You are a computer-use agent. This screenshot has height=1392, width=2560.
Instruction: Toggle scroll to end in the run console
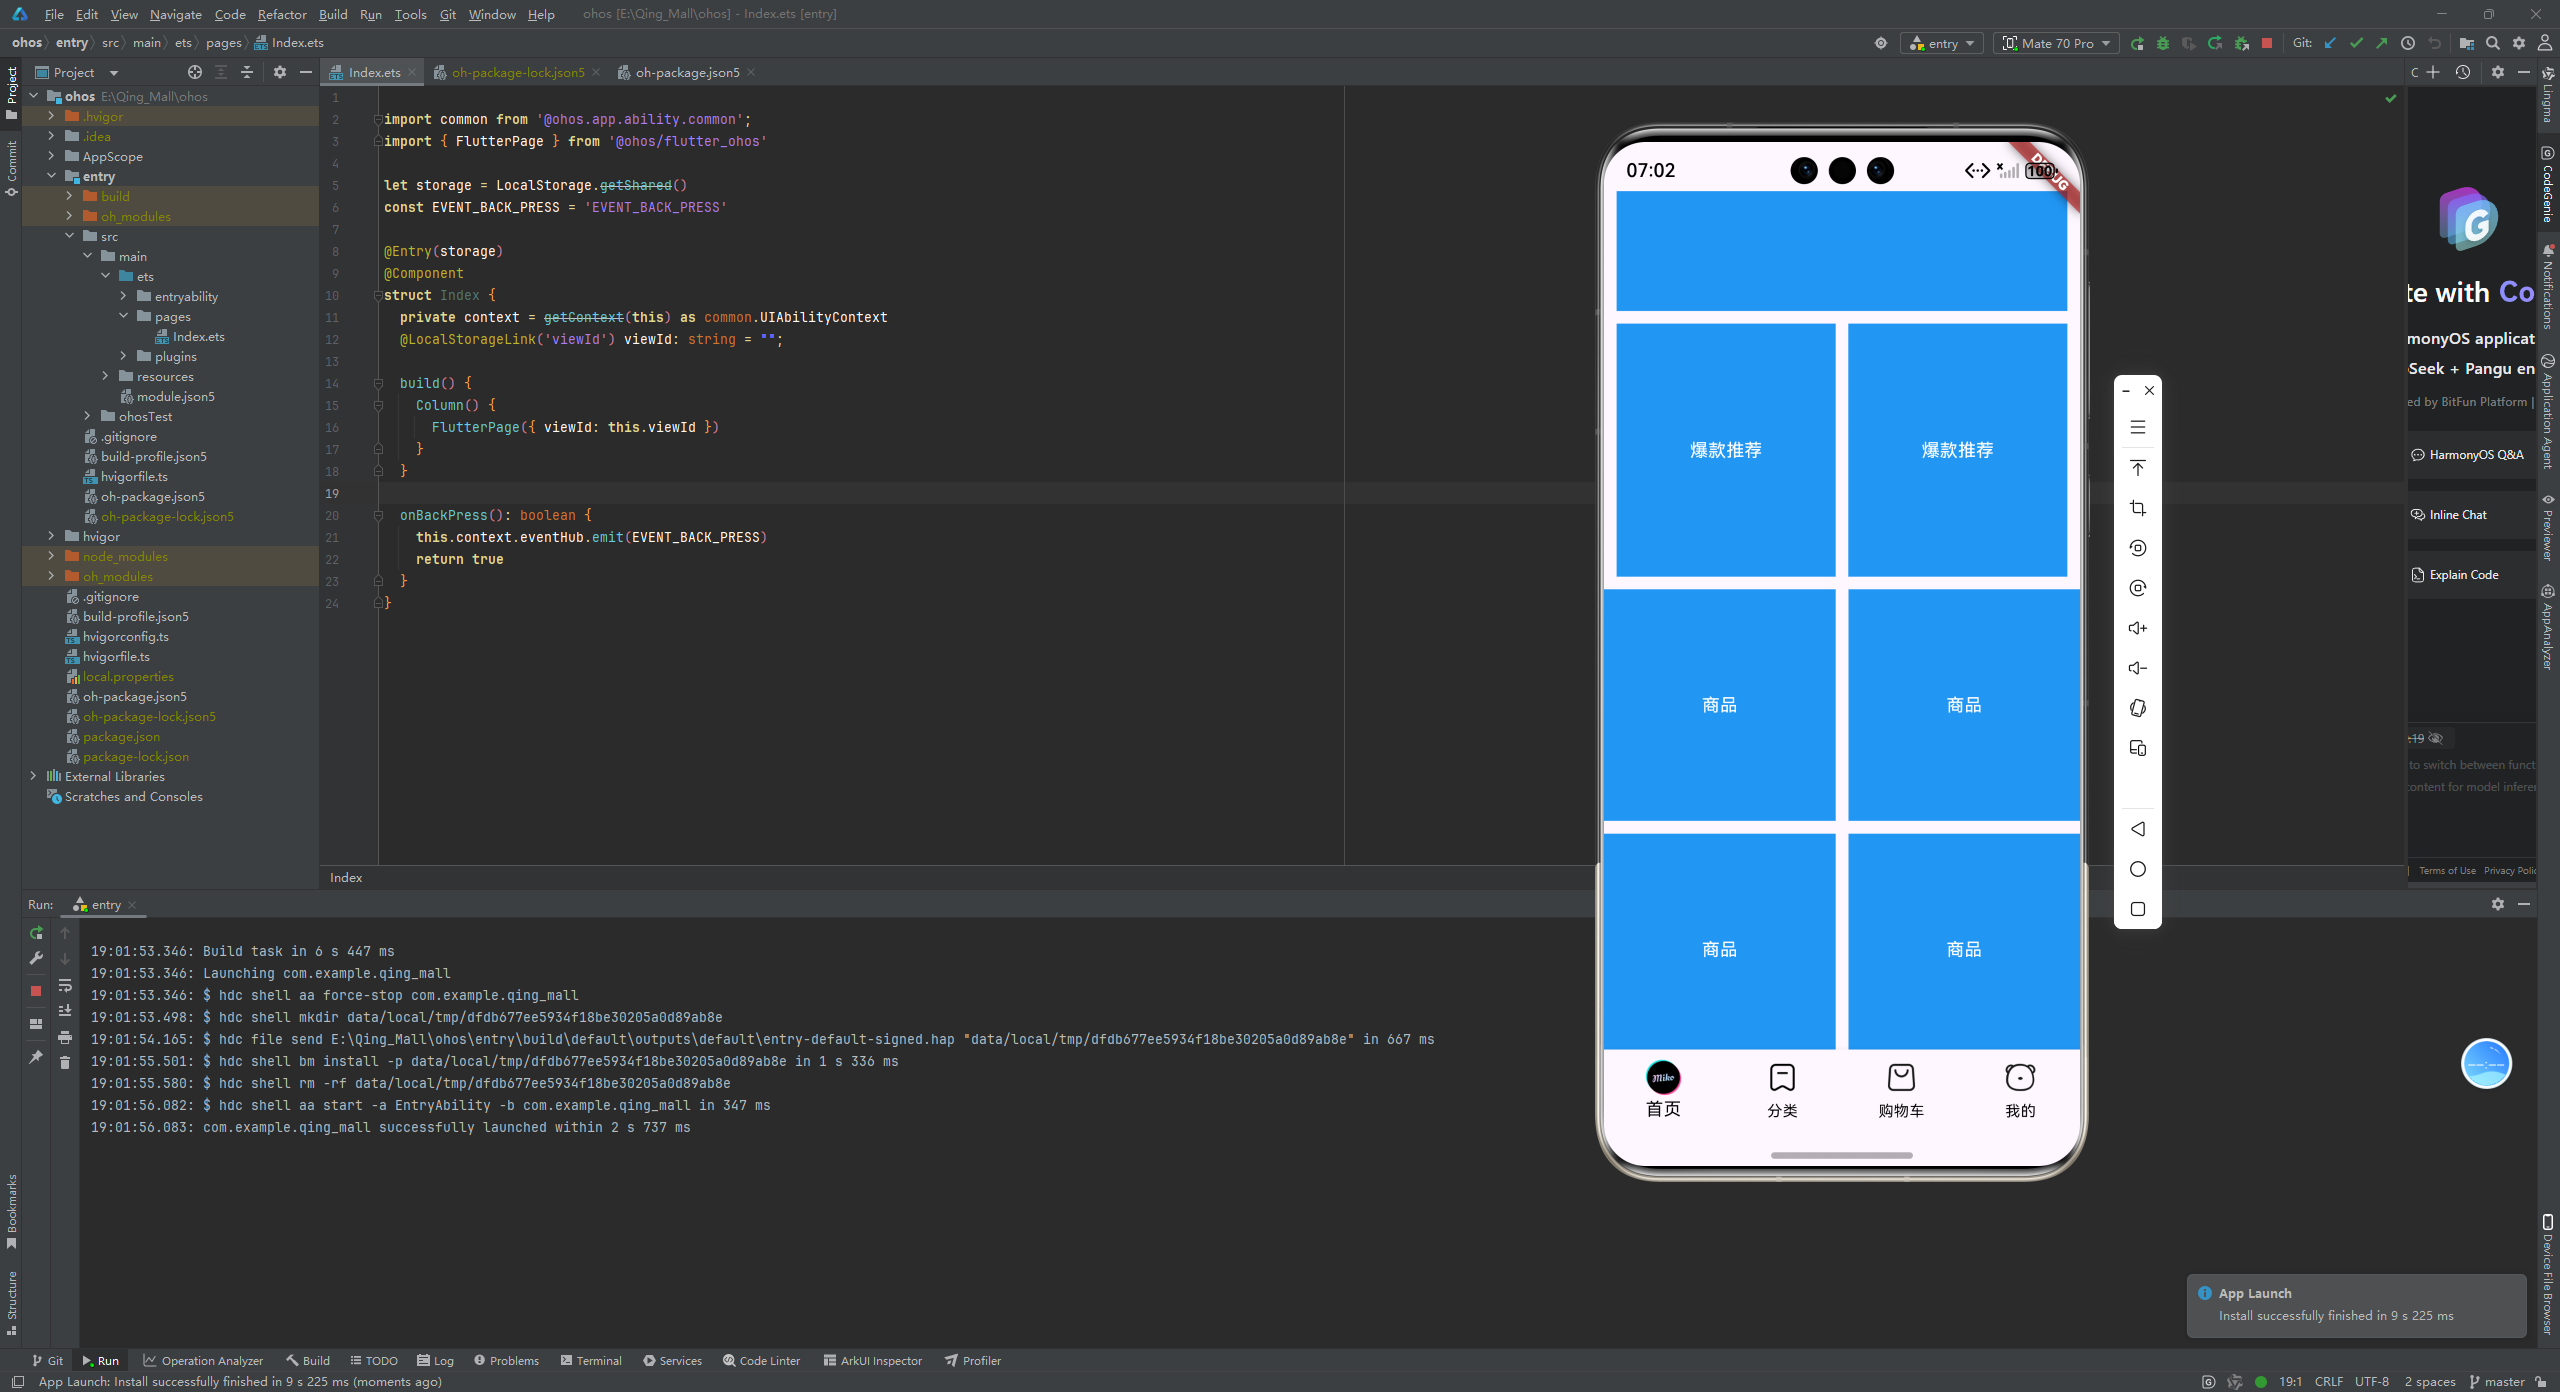point(65,1010)
